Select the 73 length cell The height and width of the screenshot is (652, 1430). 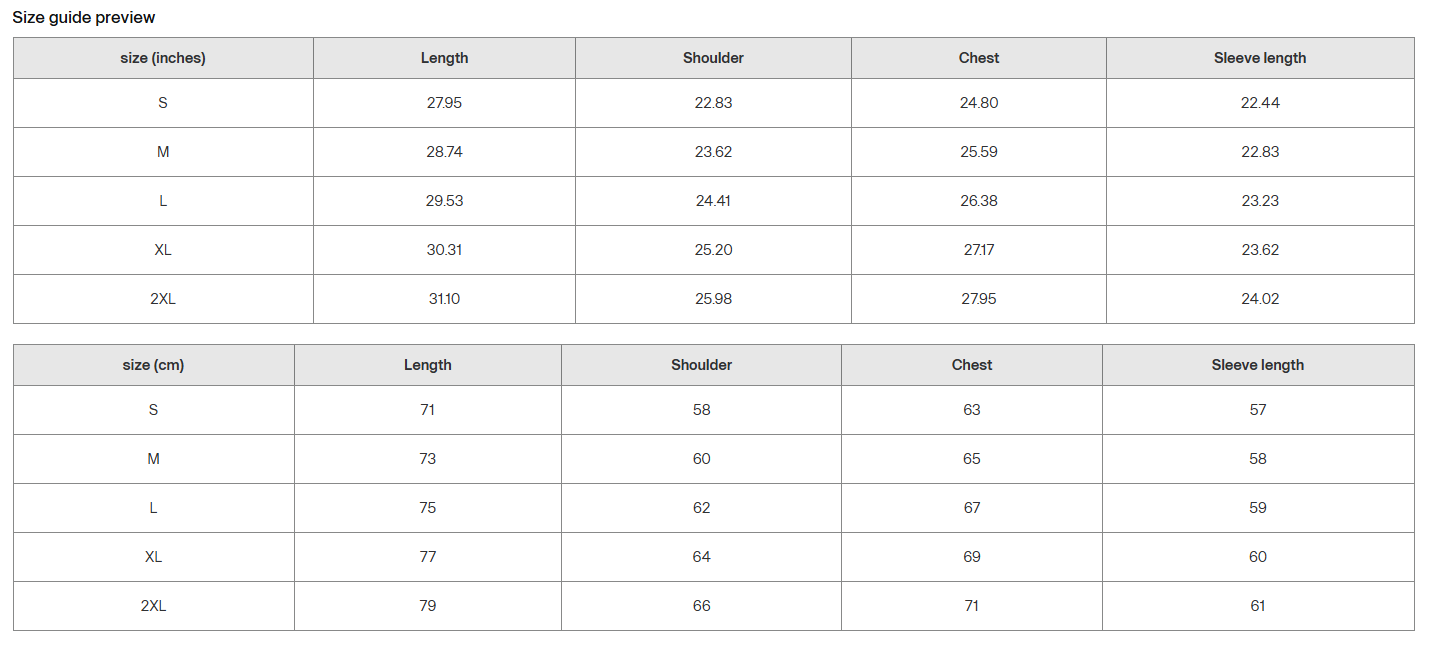(428, 459)
